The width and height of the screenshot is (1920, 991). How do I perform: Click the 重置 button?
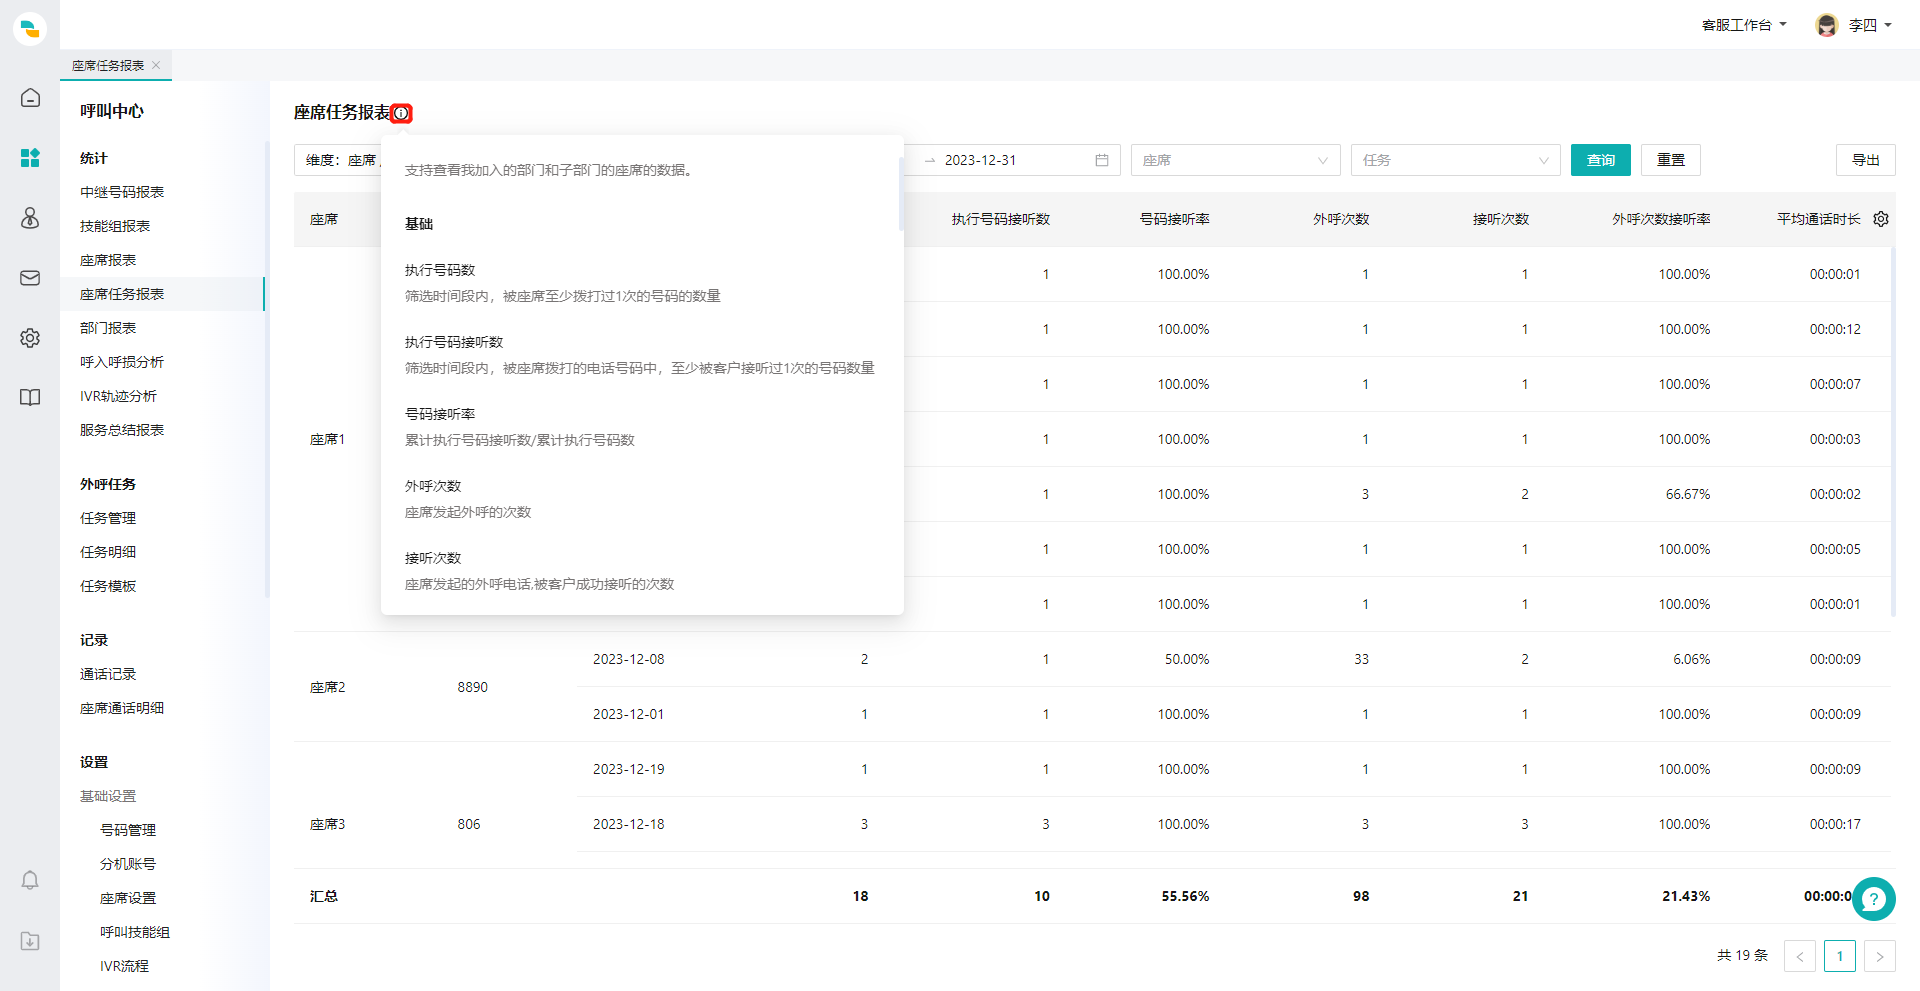[1671, 160]
